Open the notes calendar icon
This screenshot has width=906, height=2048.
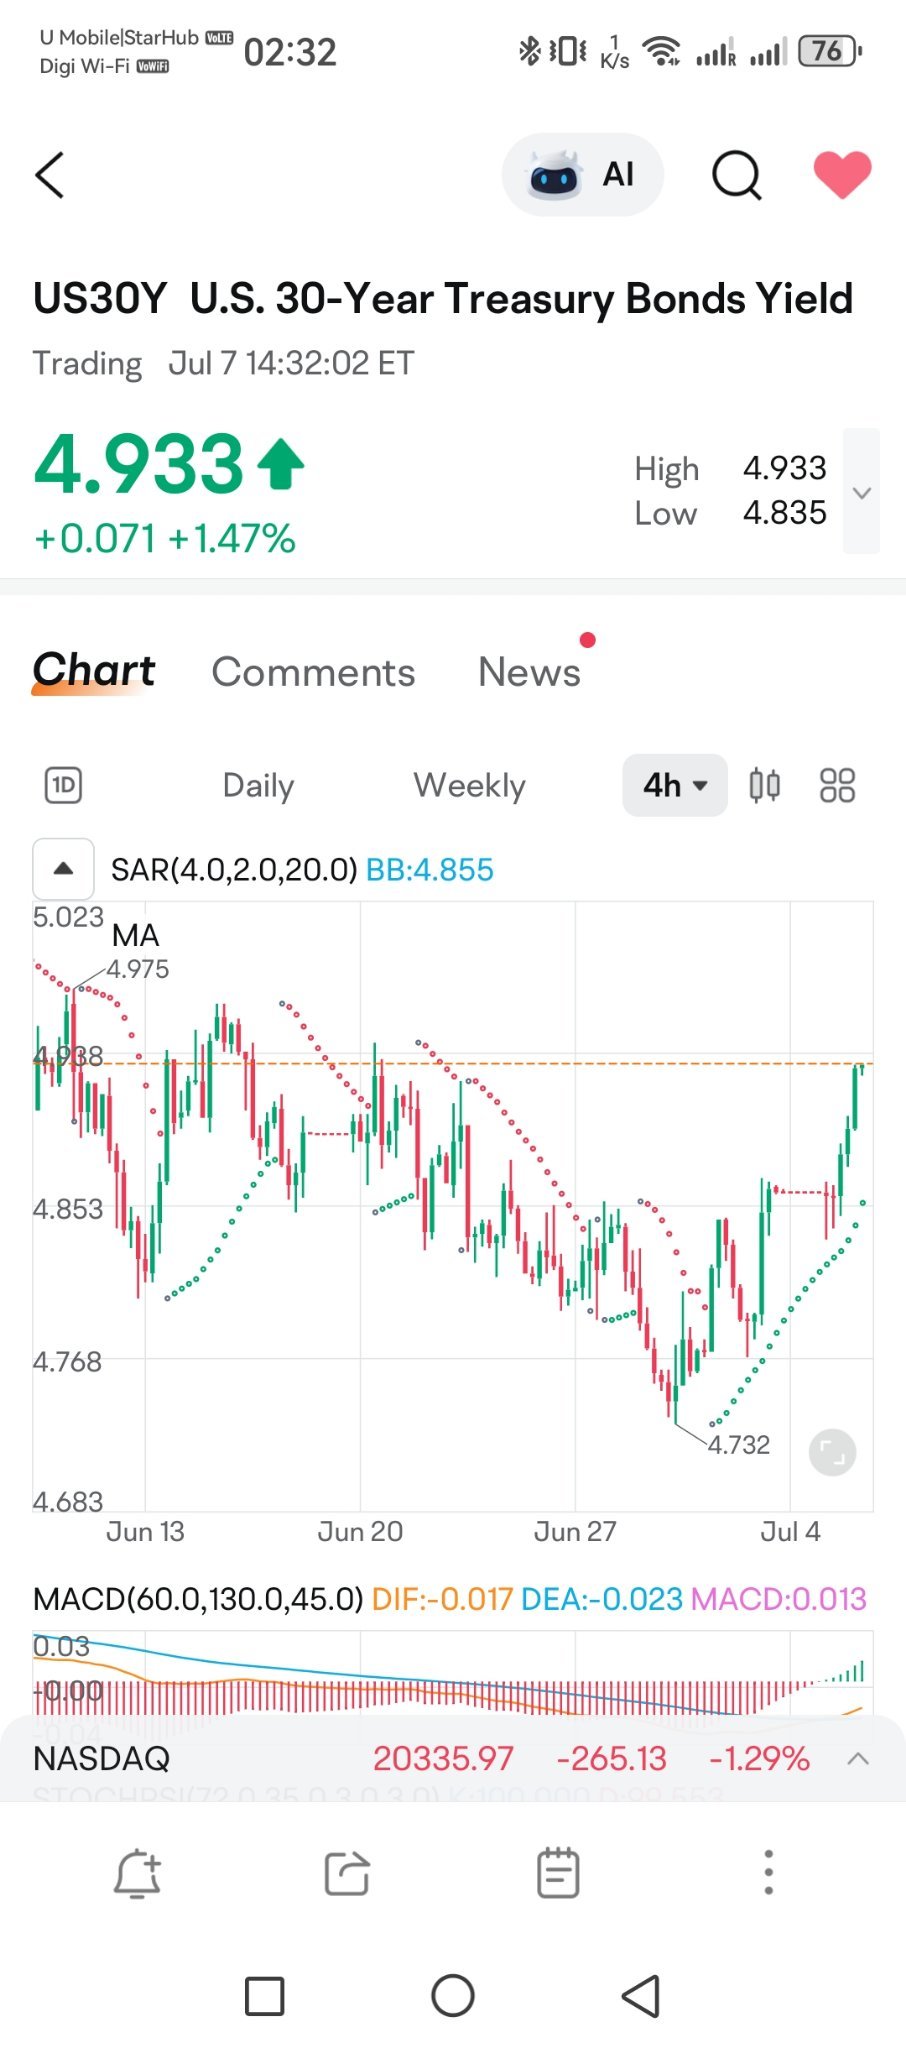click(x=558, y=1873)
